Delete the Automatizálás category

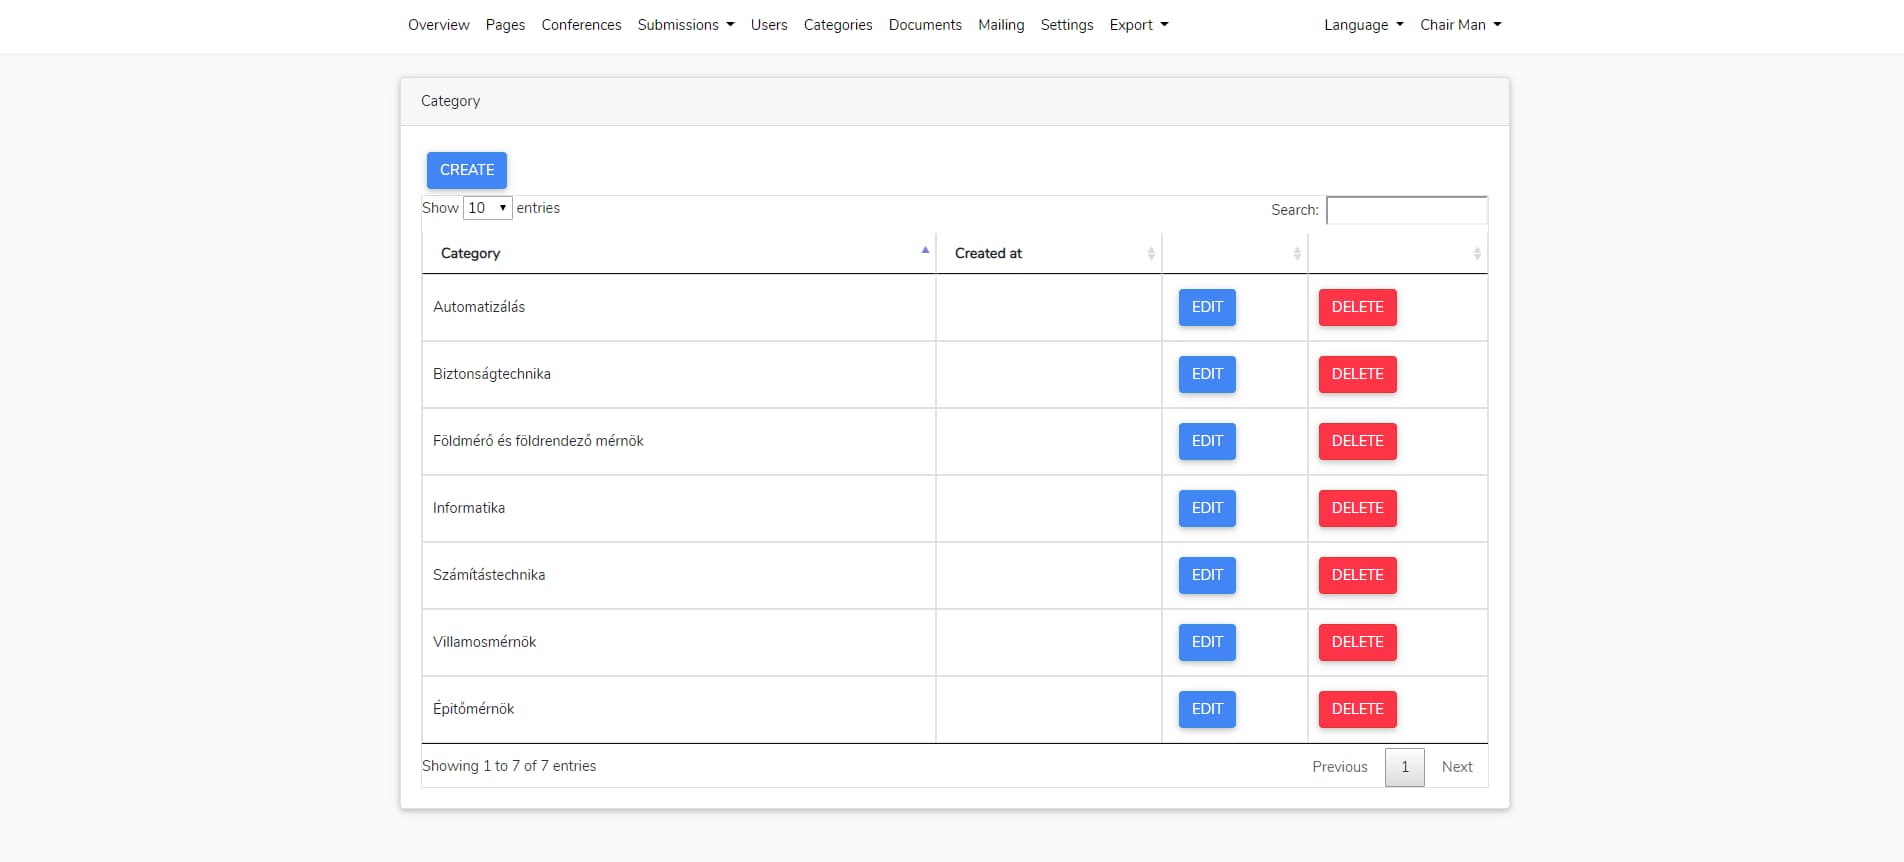(1357, 307)
